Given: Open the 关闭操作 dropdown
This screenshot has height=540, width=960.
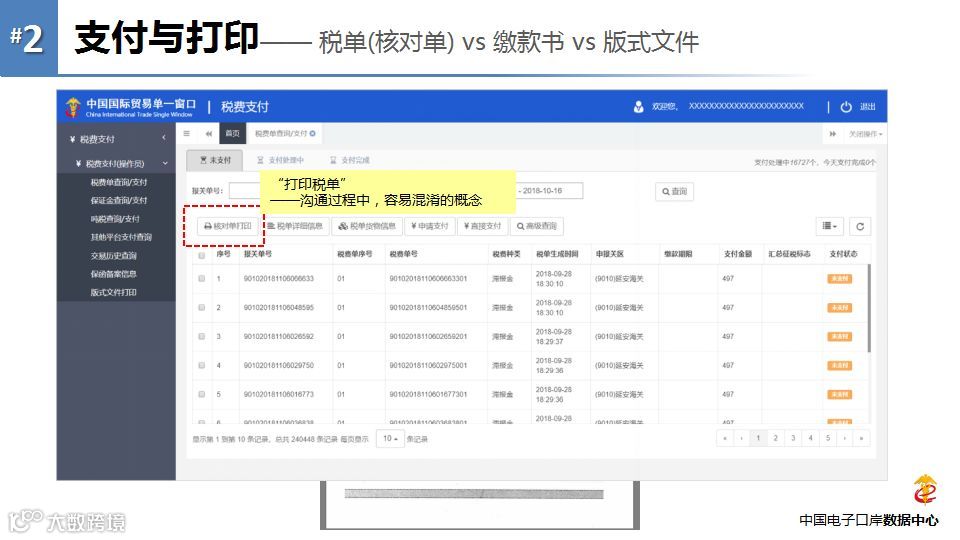Looking at the screenshot, I should [865, 133].
